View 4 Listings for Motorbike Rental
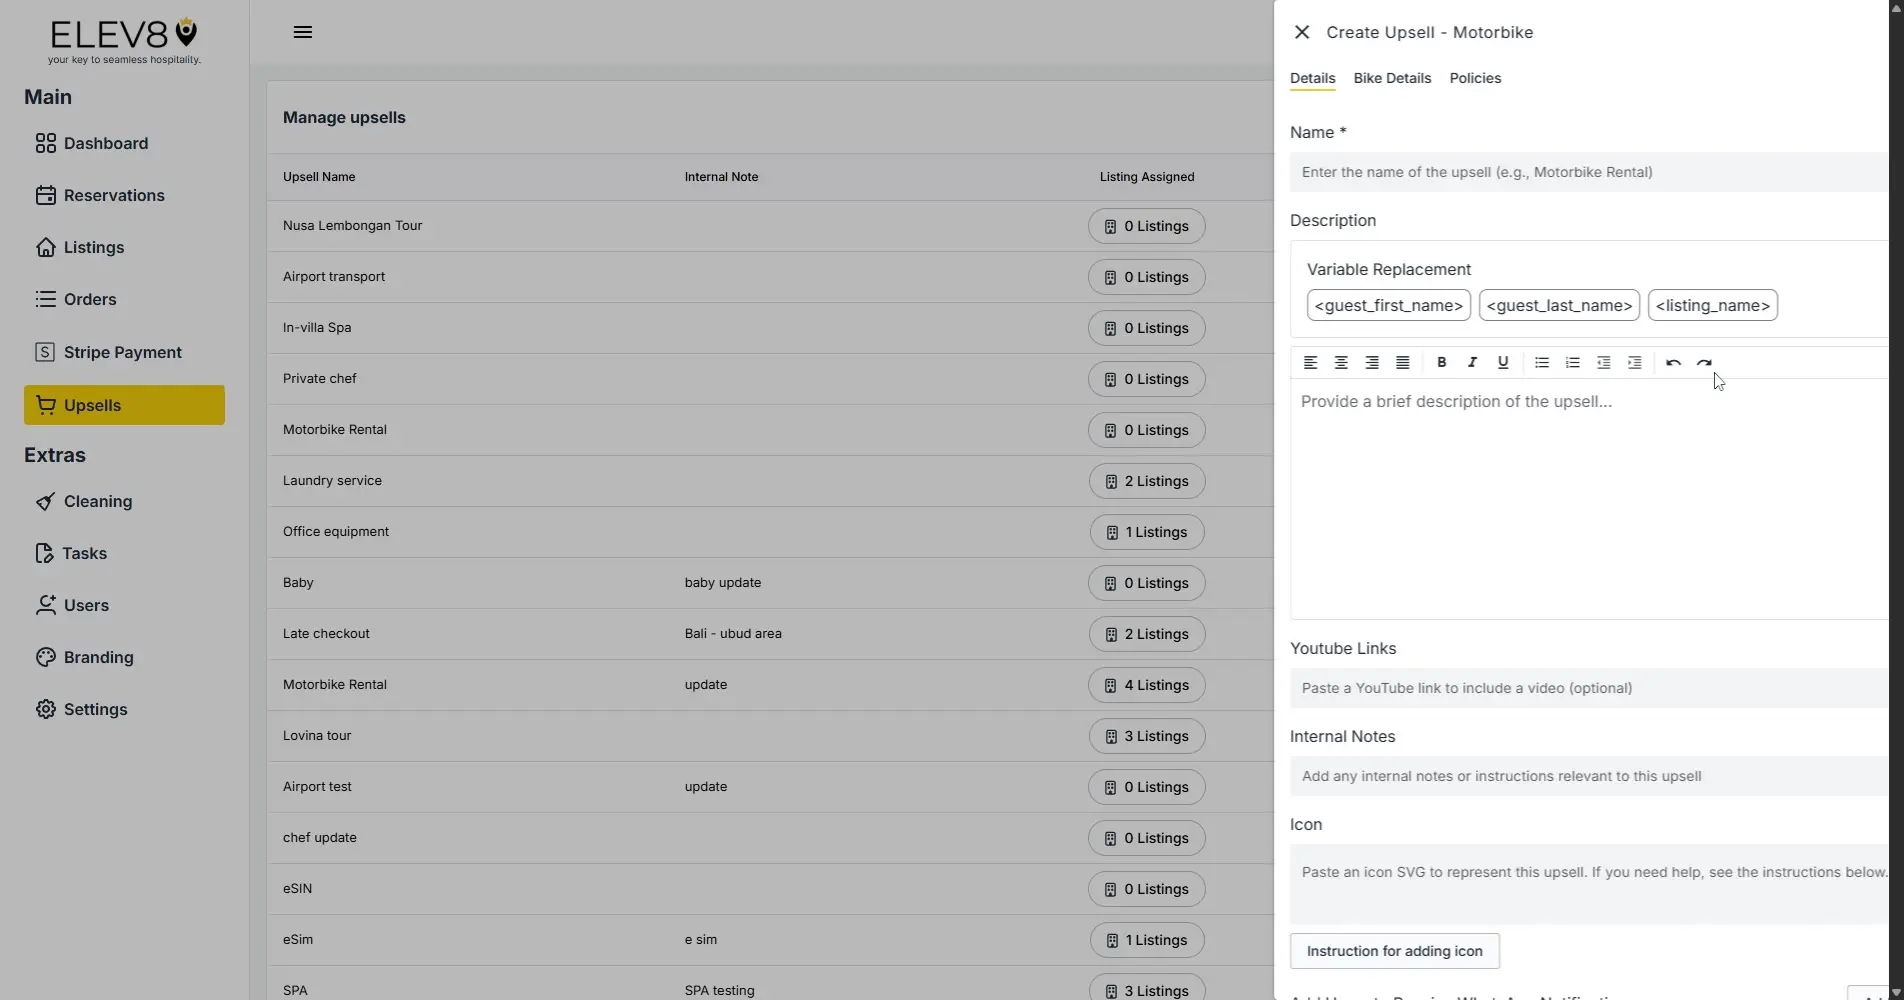Viewport: 1904px width, 1000px height. (1146, 684)
